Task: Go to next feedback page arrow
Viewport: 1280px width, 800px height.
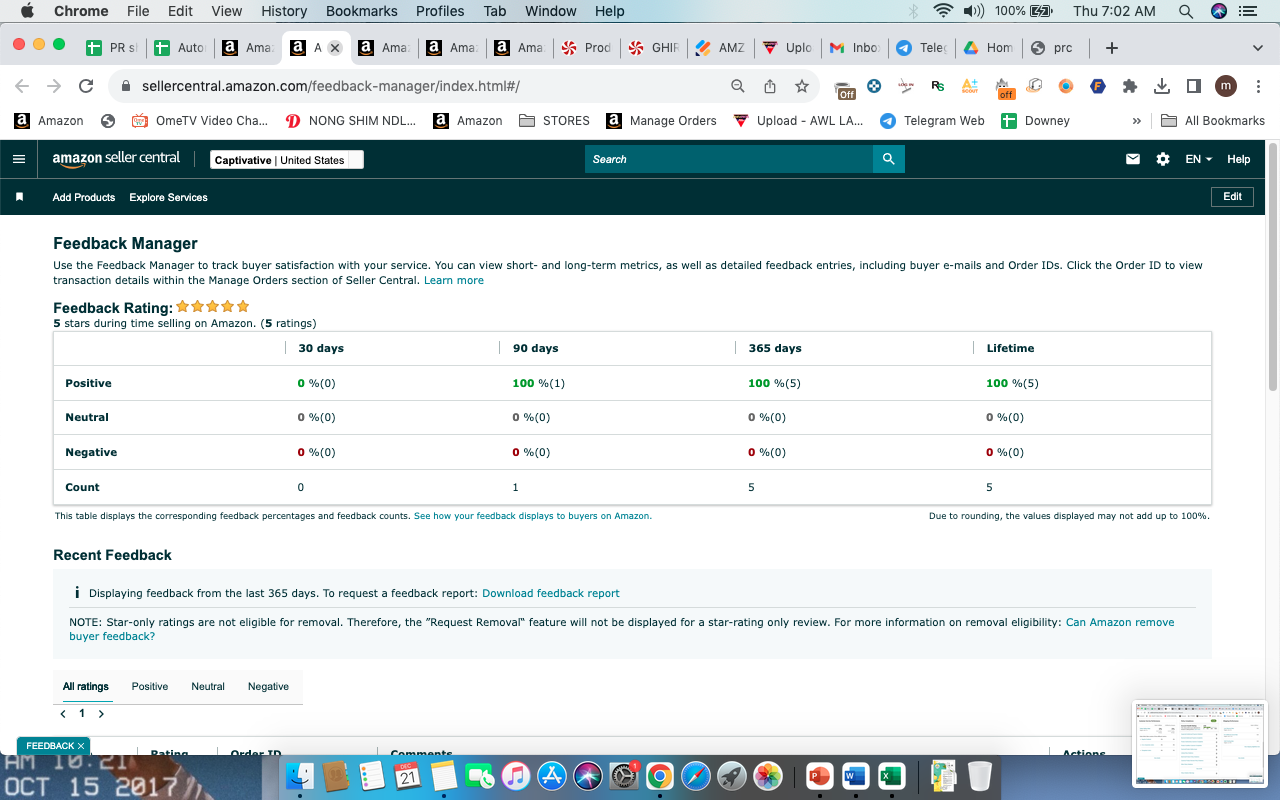Action: pos(101,714)
